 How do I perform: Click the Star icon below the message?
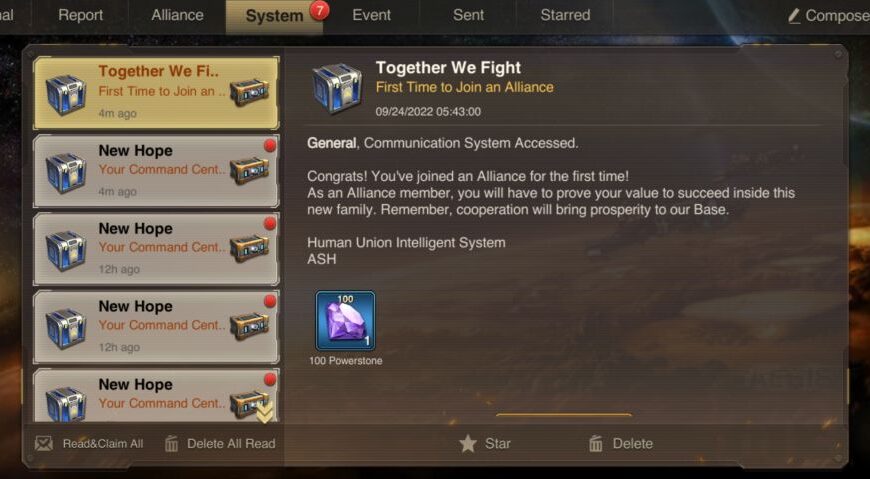tap(468, 443)
